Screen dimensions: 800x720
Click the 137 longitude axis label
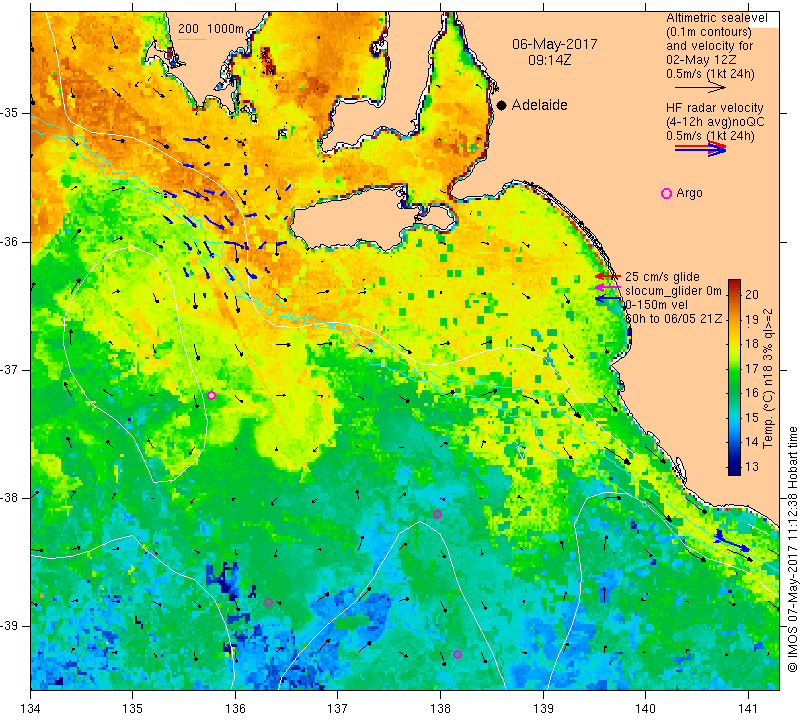point(337,708)
